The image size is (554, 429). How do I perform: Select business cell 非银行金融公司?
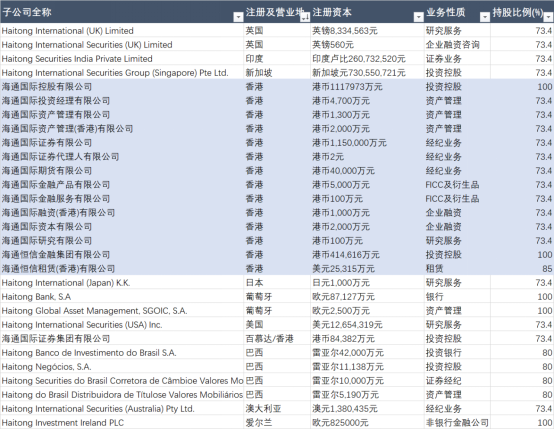coord(457,423)
